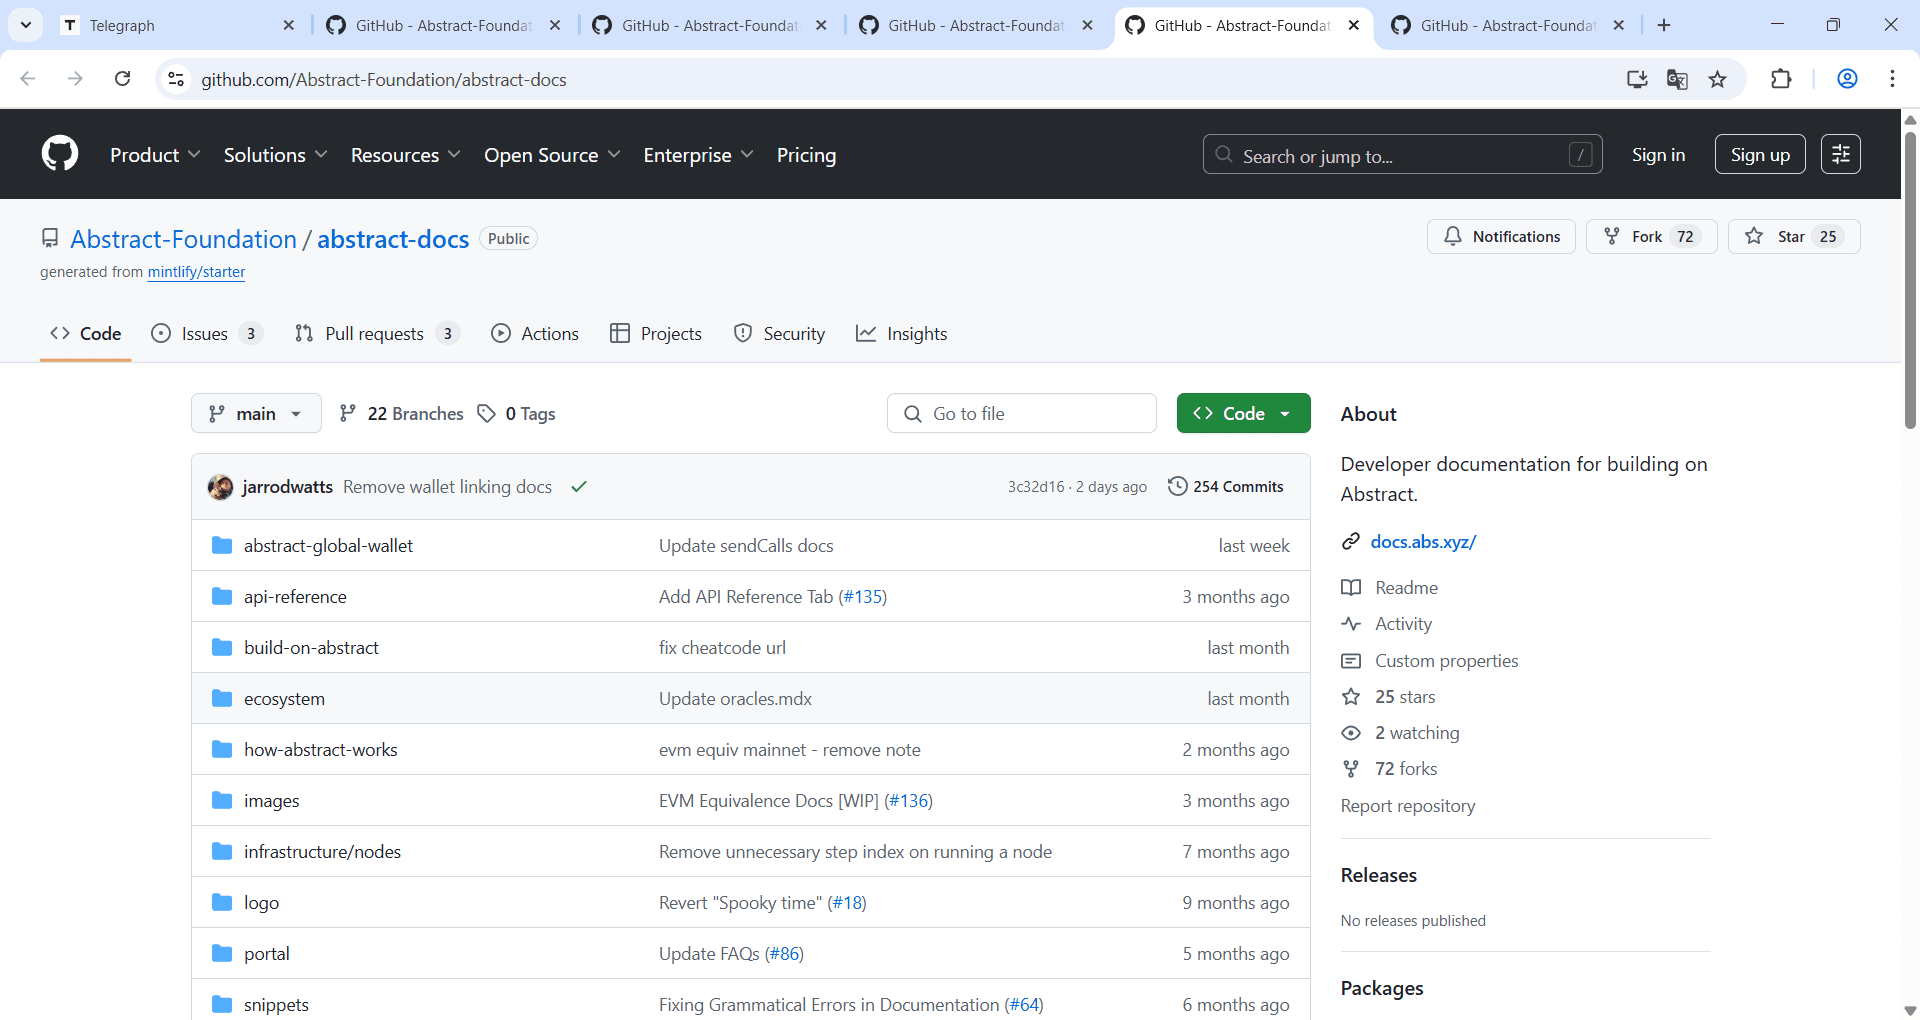Open the main branch selector dropdown
The height and width of the screenshot is (1020, 1920).
tap(256, 413)
